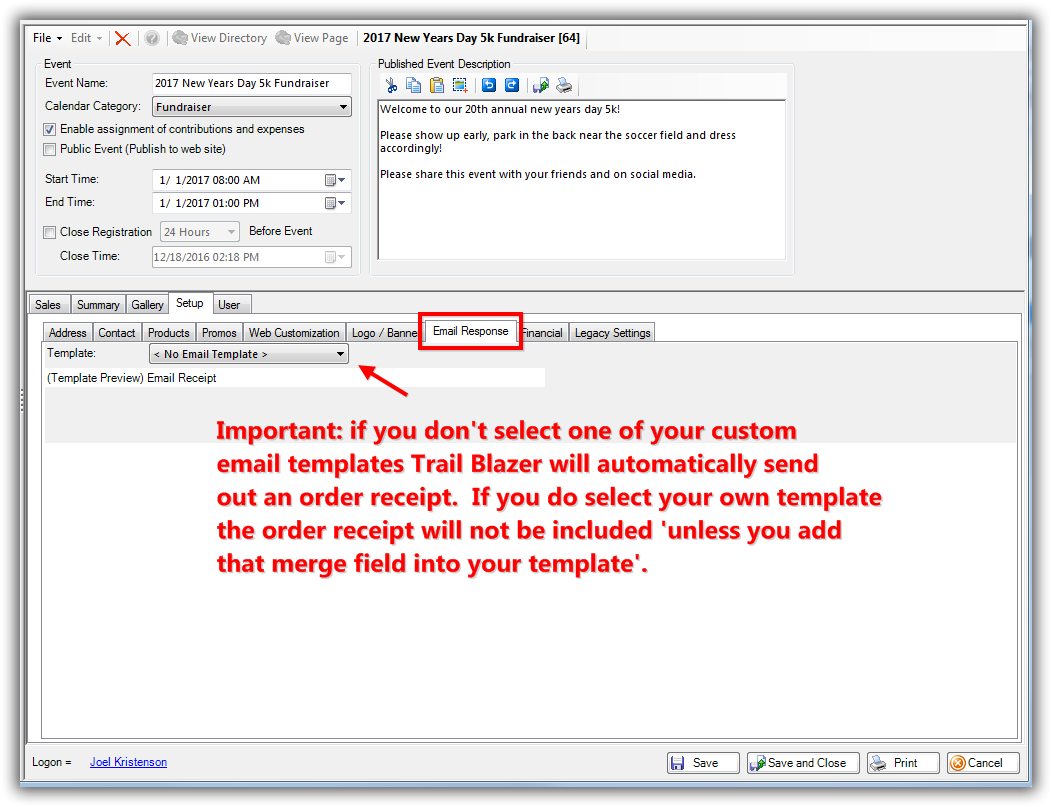Open the Calendar Category dropdown

343,107
